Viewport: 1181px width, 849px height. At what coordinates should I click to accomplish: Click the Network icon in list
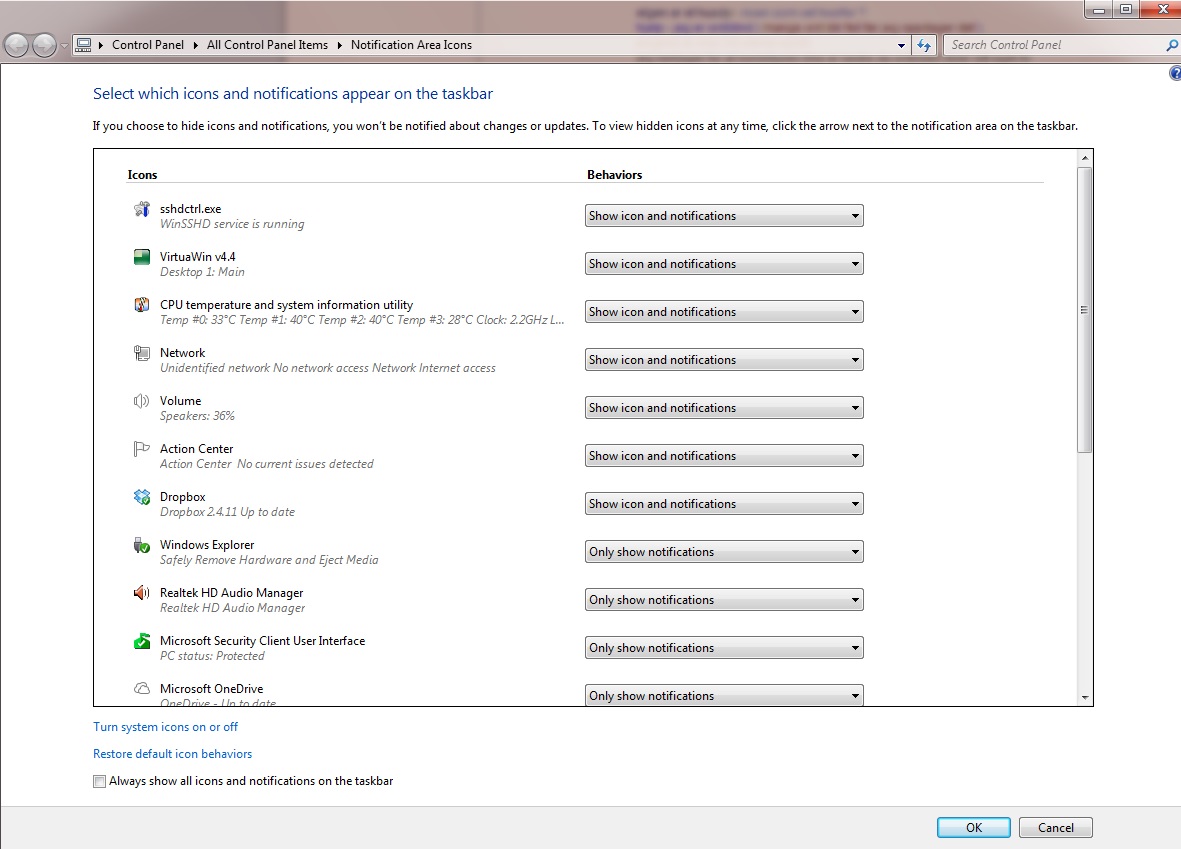pyautogui.click(x=142, y=353)
